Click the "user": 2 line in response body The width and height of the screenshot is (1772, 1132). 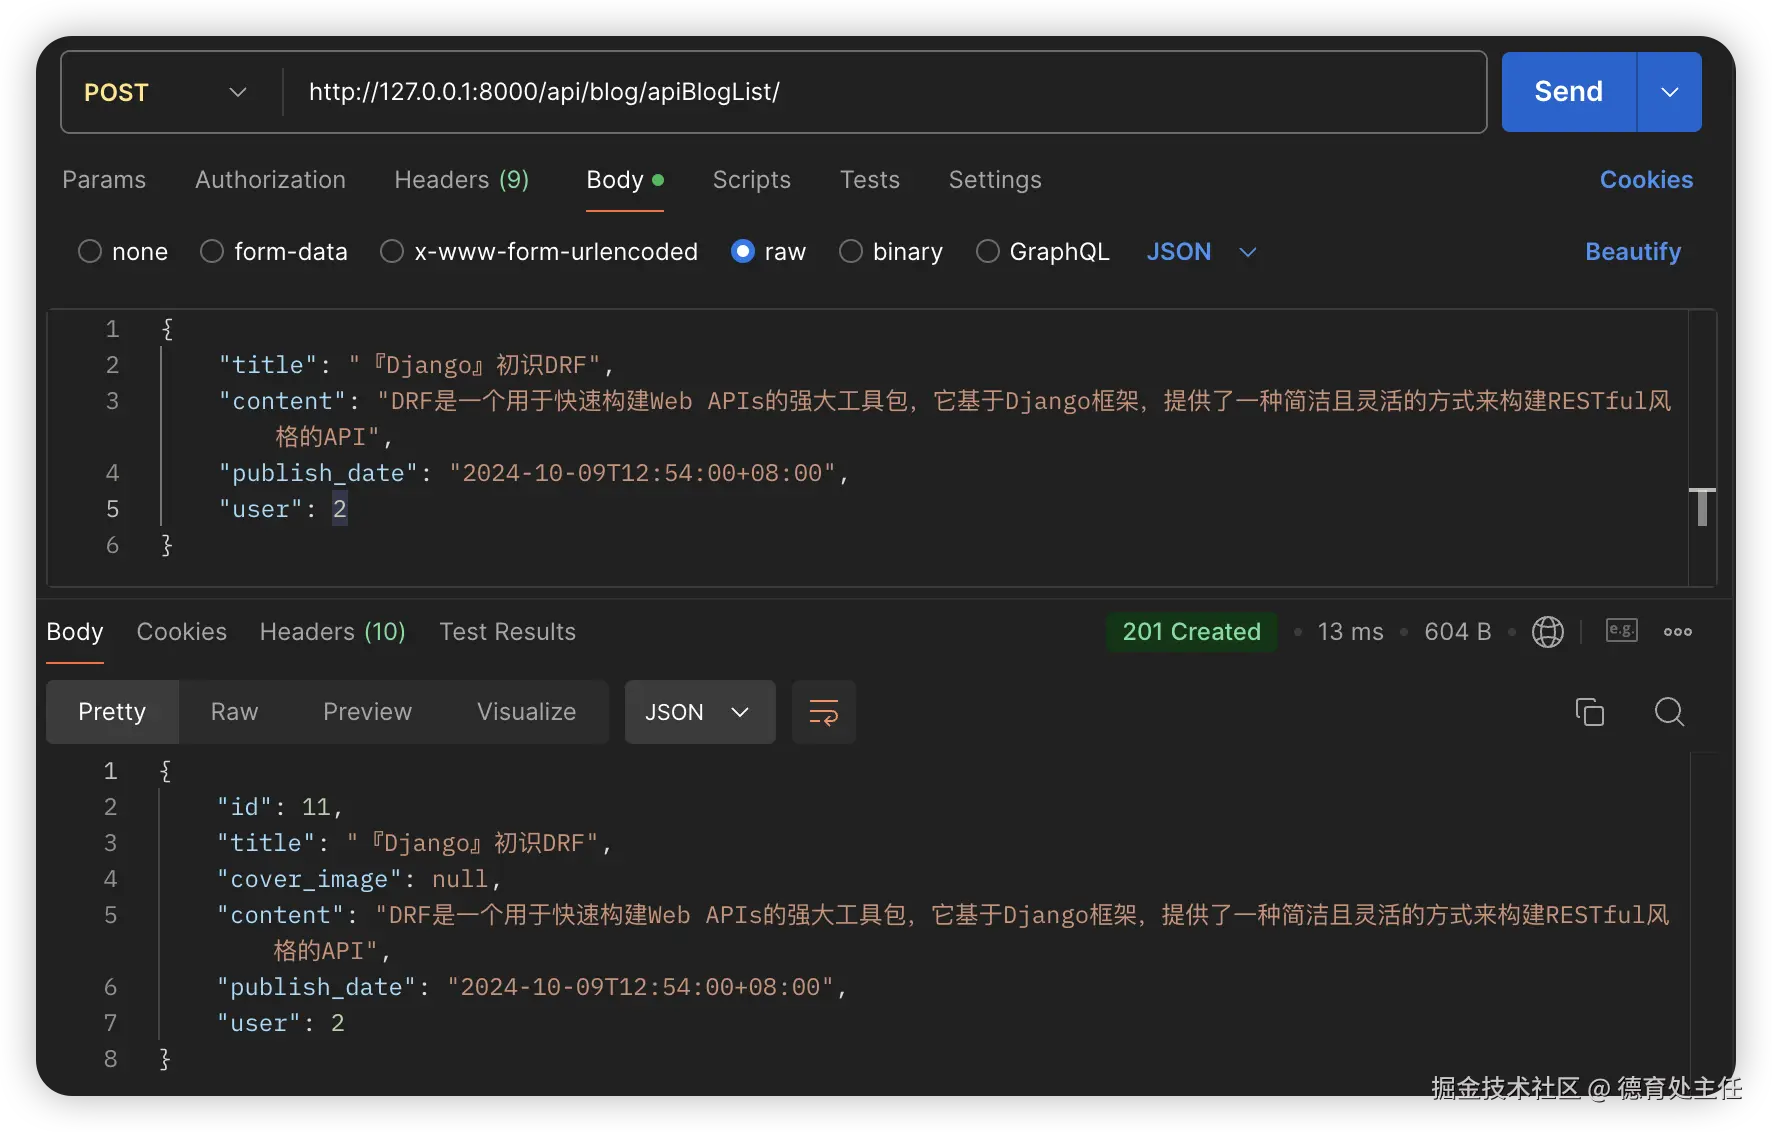click(281, 1023)
